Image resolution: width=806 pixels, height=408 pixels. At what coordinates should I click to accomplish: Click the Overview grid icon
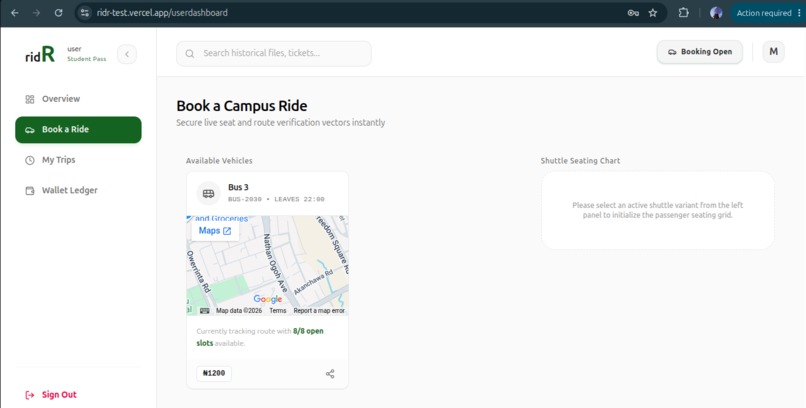tap(30, 99)
